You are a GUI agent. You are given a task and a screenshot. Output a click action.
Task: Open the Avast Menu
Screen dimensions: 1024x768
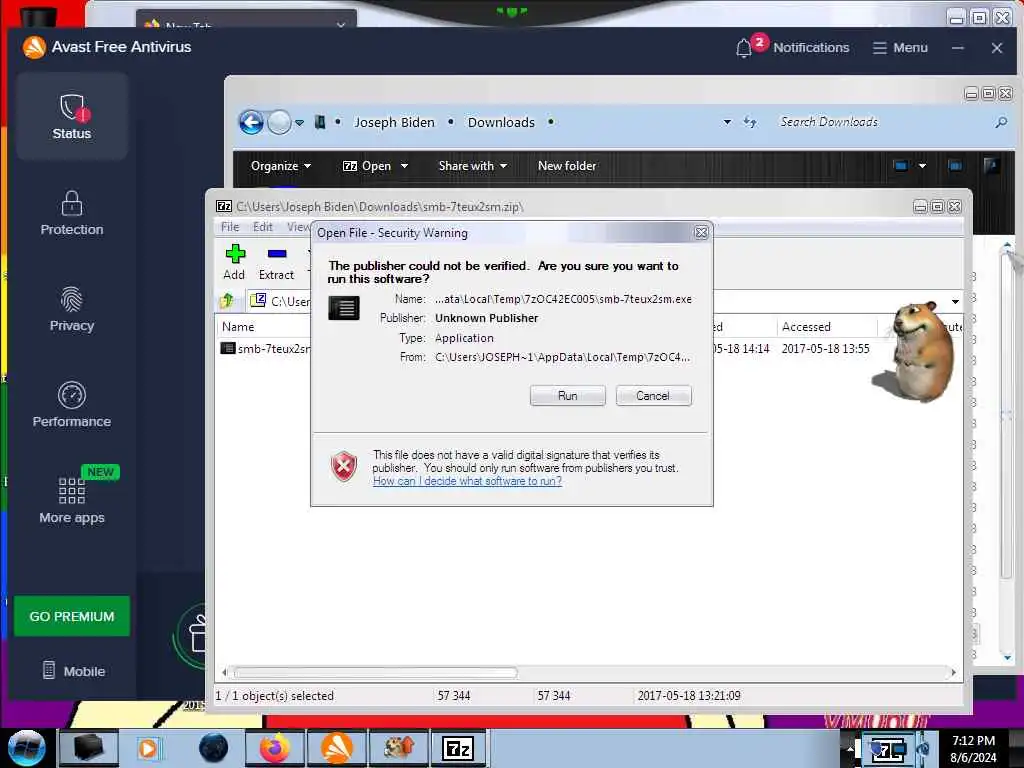click(900, 48)
